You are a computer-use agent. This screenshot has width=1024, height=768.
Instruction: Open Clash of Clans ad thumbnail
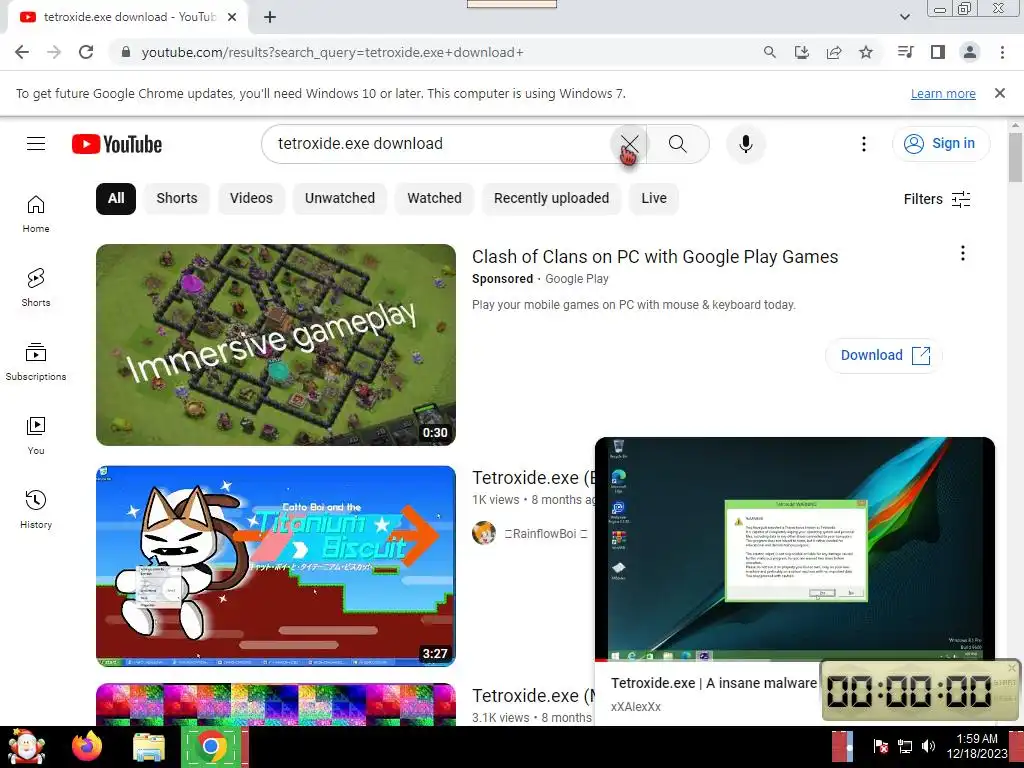(276, 345)
